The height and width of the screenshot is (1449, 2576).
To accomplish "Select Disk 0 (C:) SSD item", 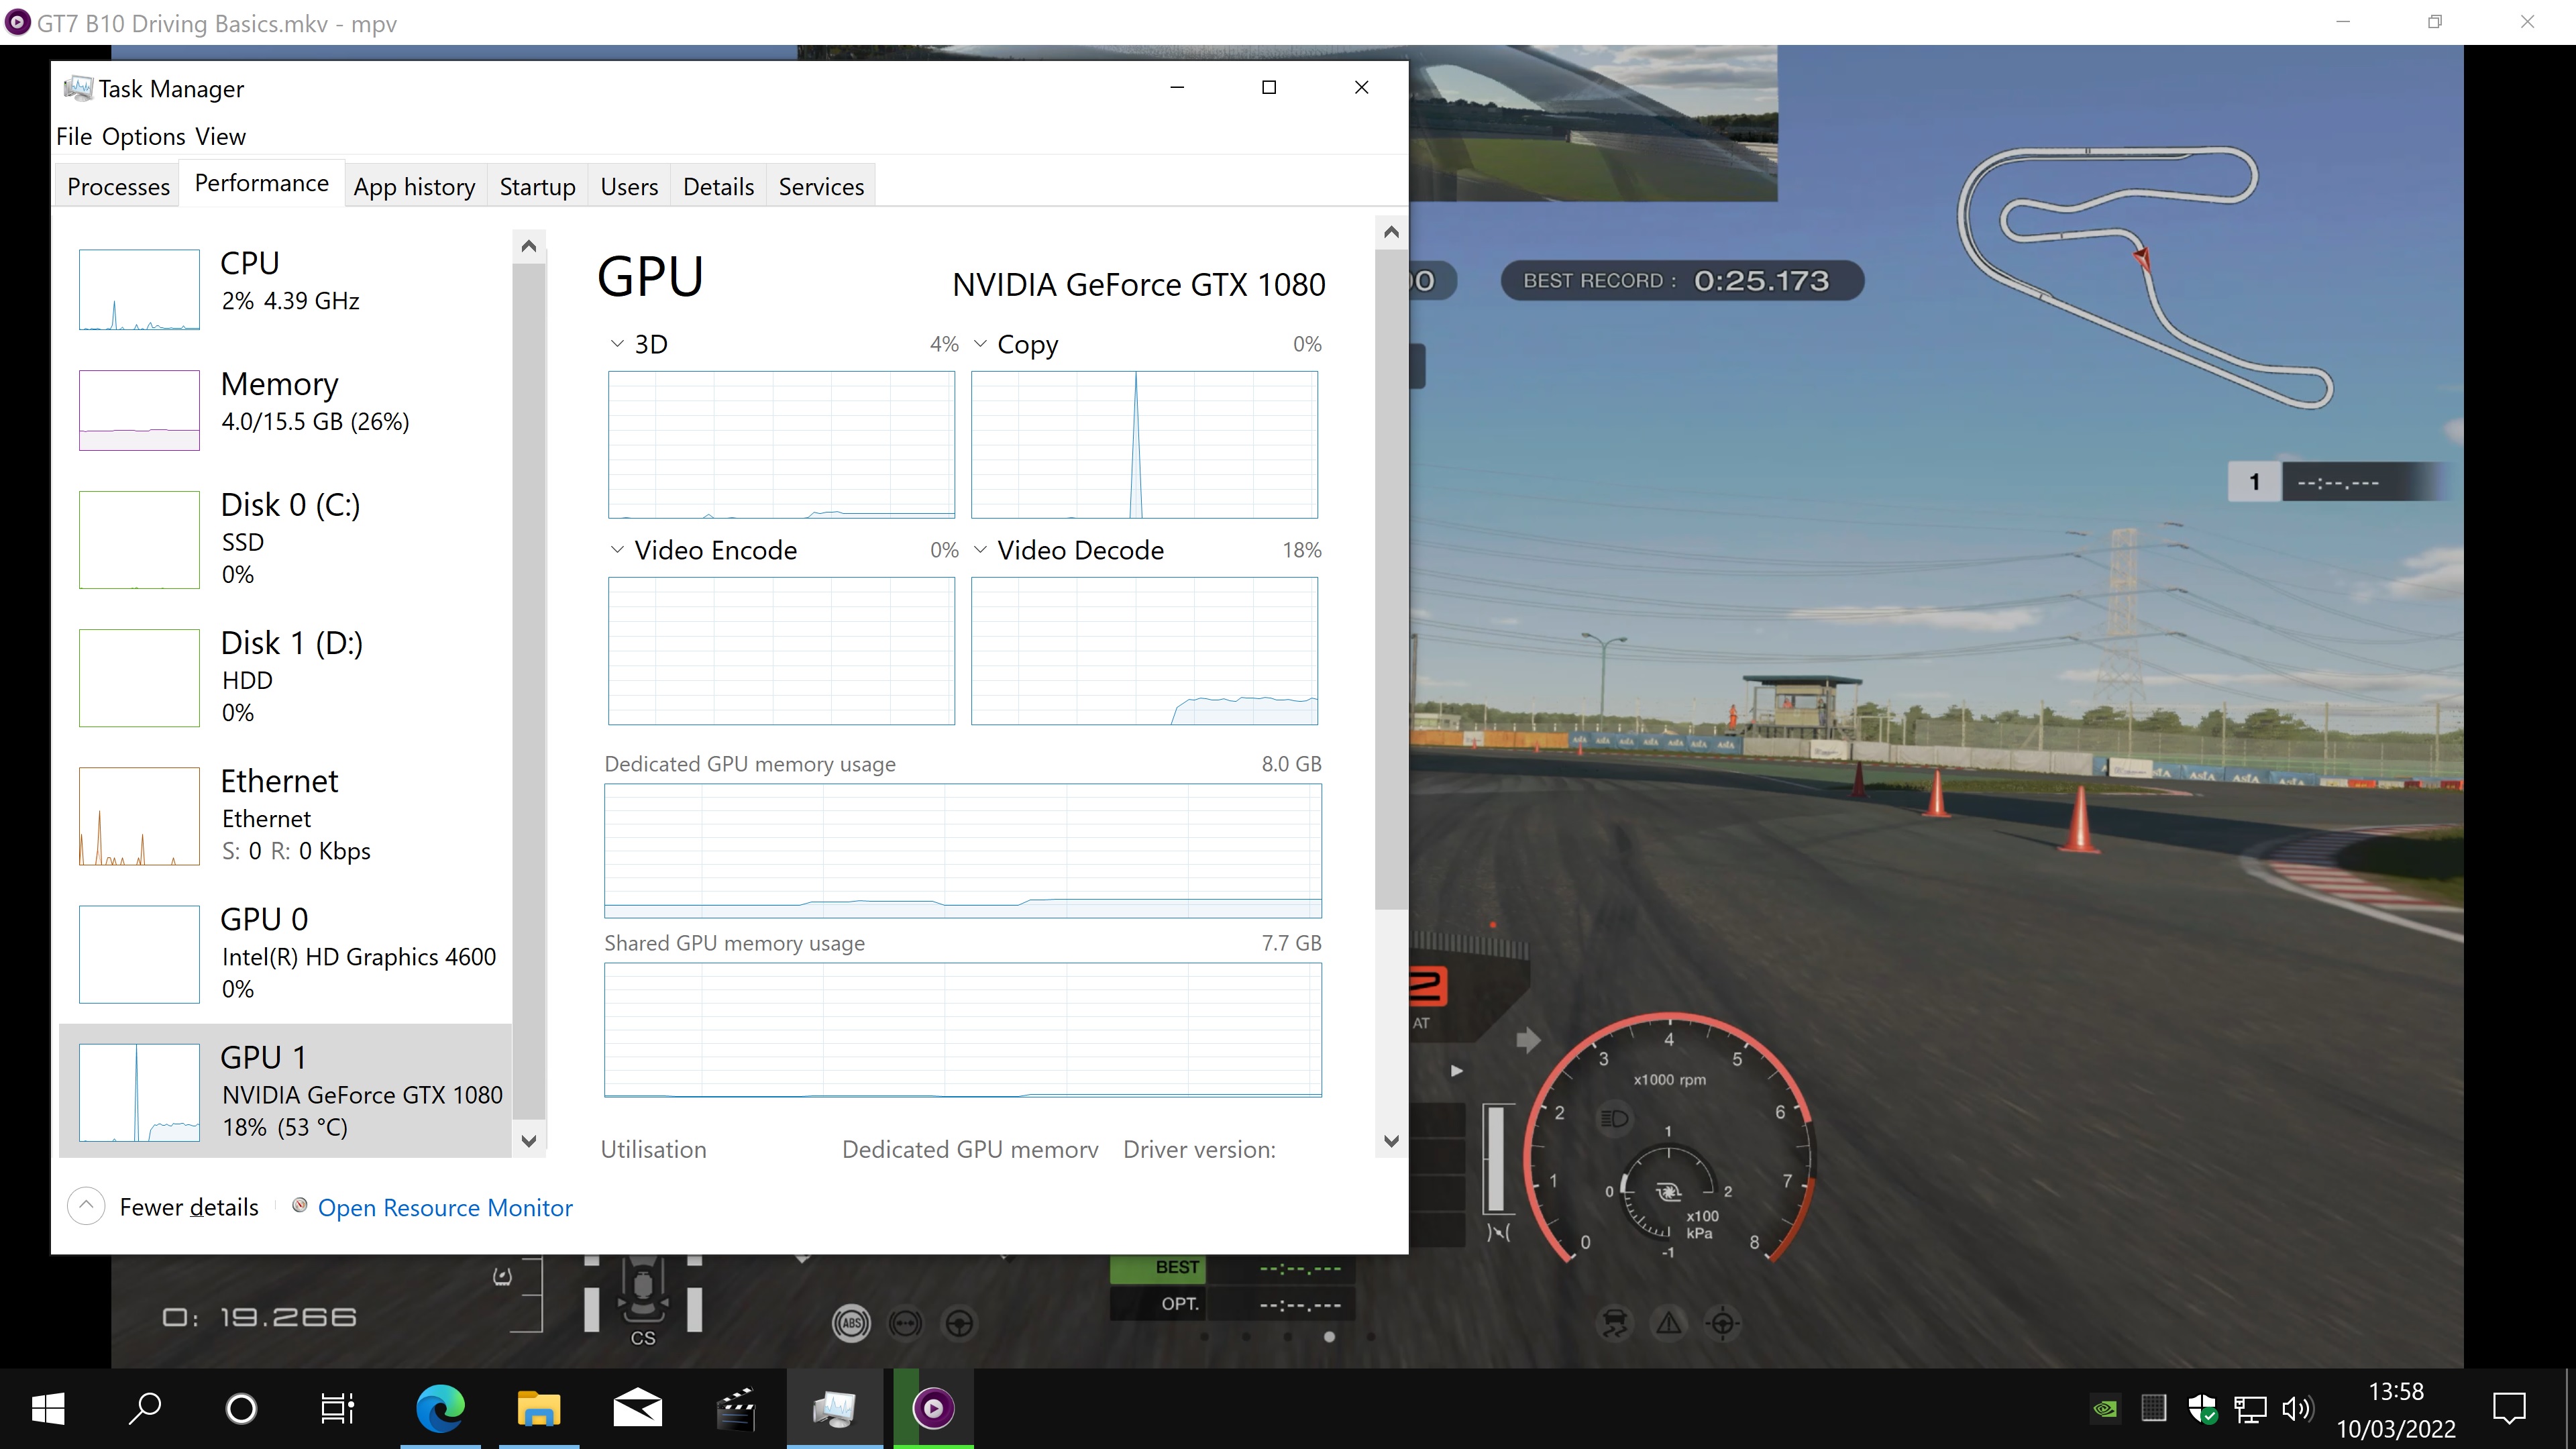I will 285,539.
